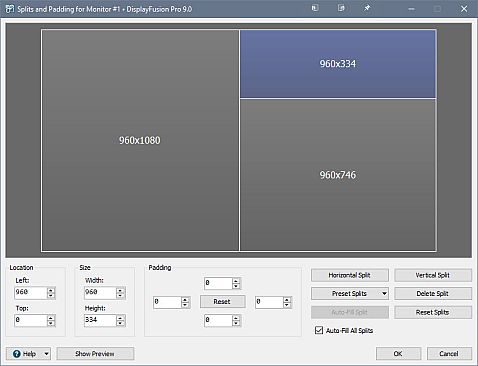Increase the right padding value
The image size is (478, 366).
[x=287, y=299]
